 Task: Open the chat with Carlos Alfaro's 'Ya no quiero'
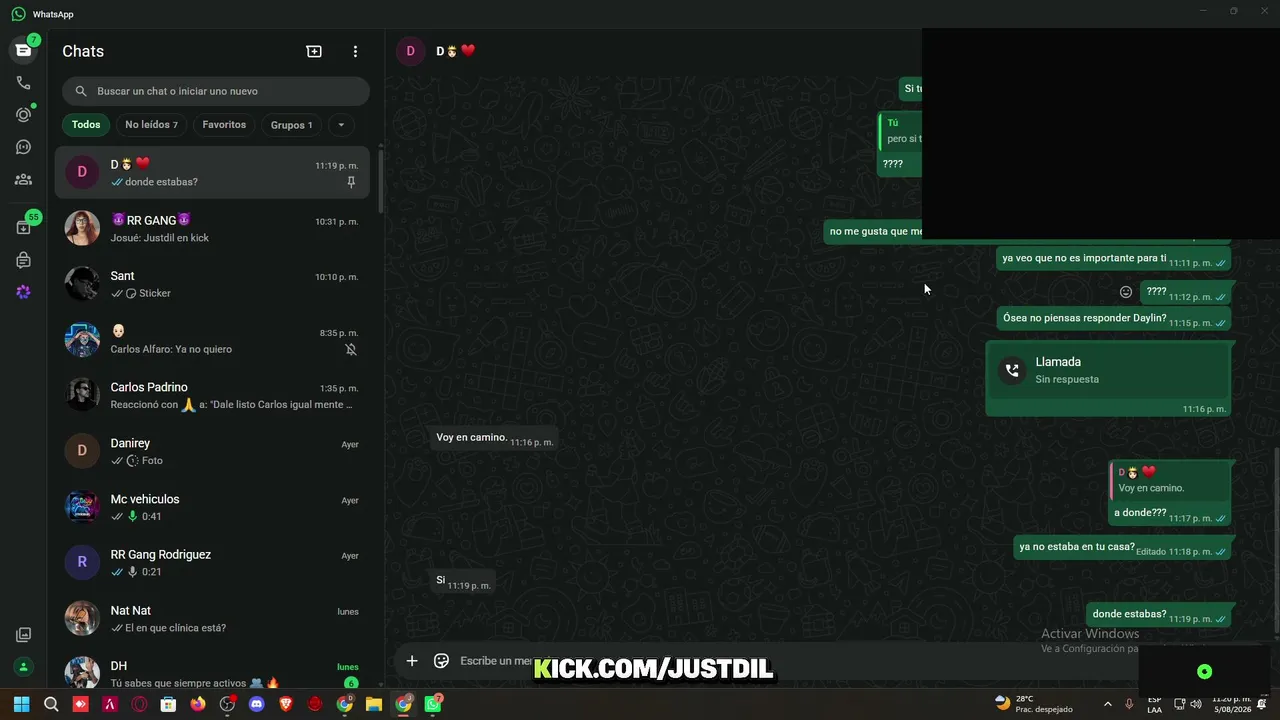pyautogui.click(x=212, y=340)
